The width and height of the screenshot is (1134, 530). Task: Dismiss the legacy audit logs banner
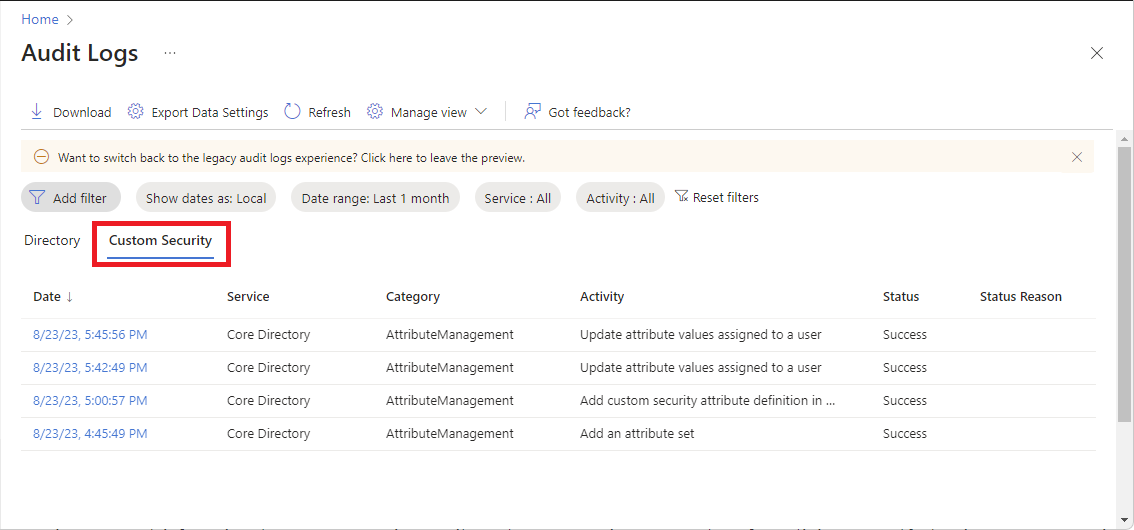pos(1077,157)
